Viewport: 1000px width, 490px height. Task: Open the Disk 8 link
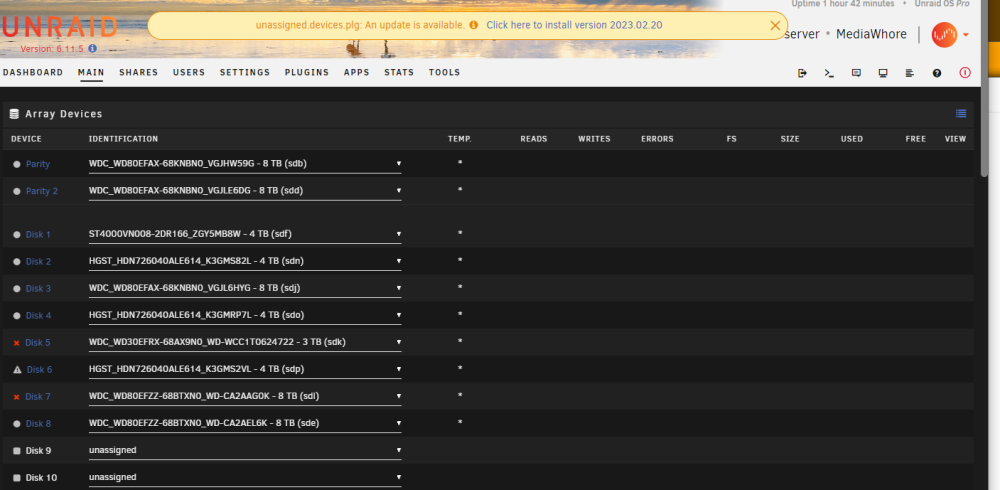tap(38, 424)
